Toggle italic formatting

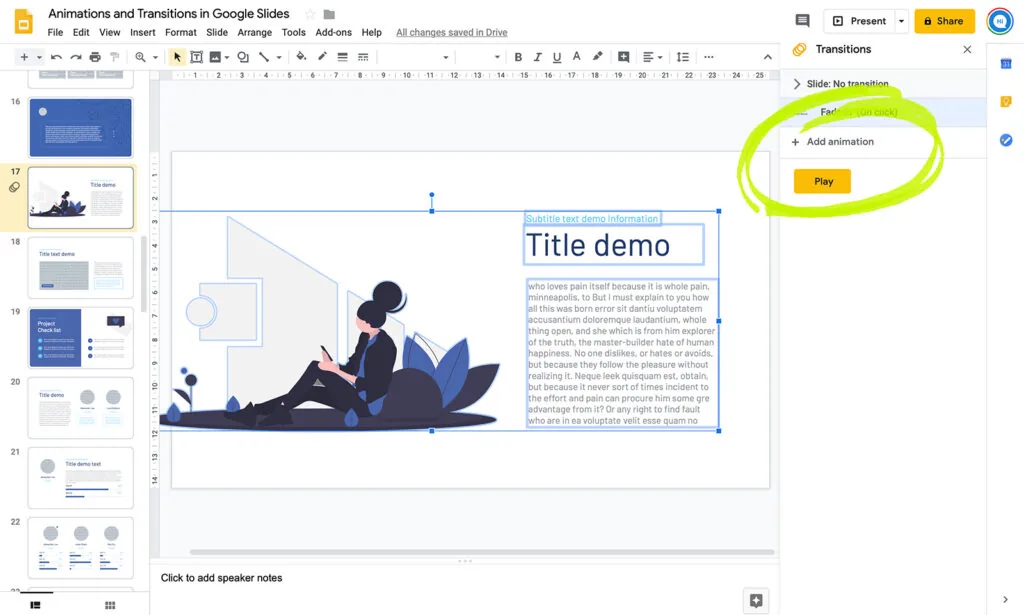pos(537,57)
